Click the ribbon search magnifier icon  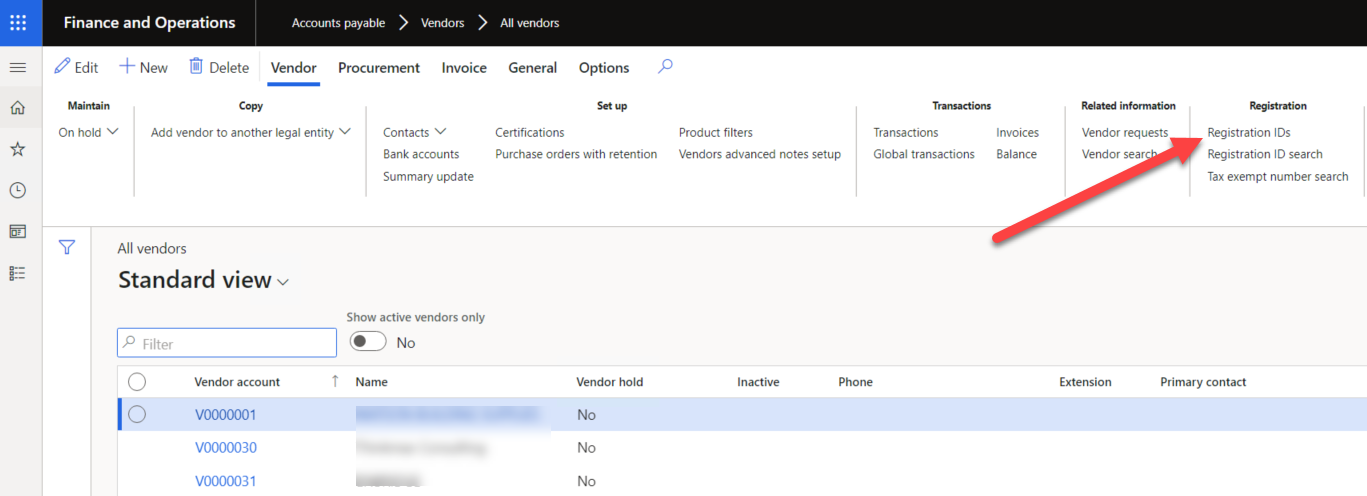(x=665, y=67)
